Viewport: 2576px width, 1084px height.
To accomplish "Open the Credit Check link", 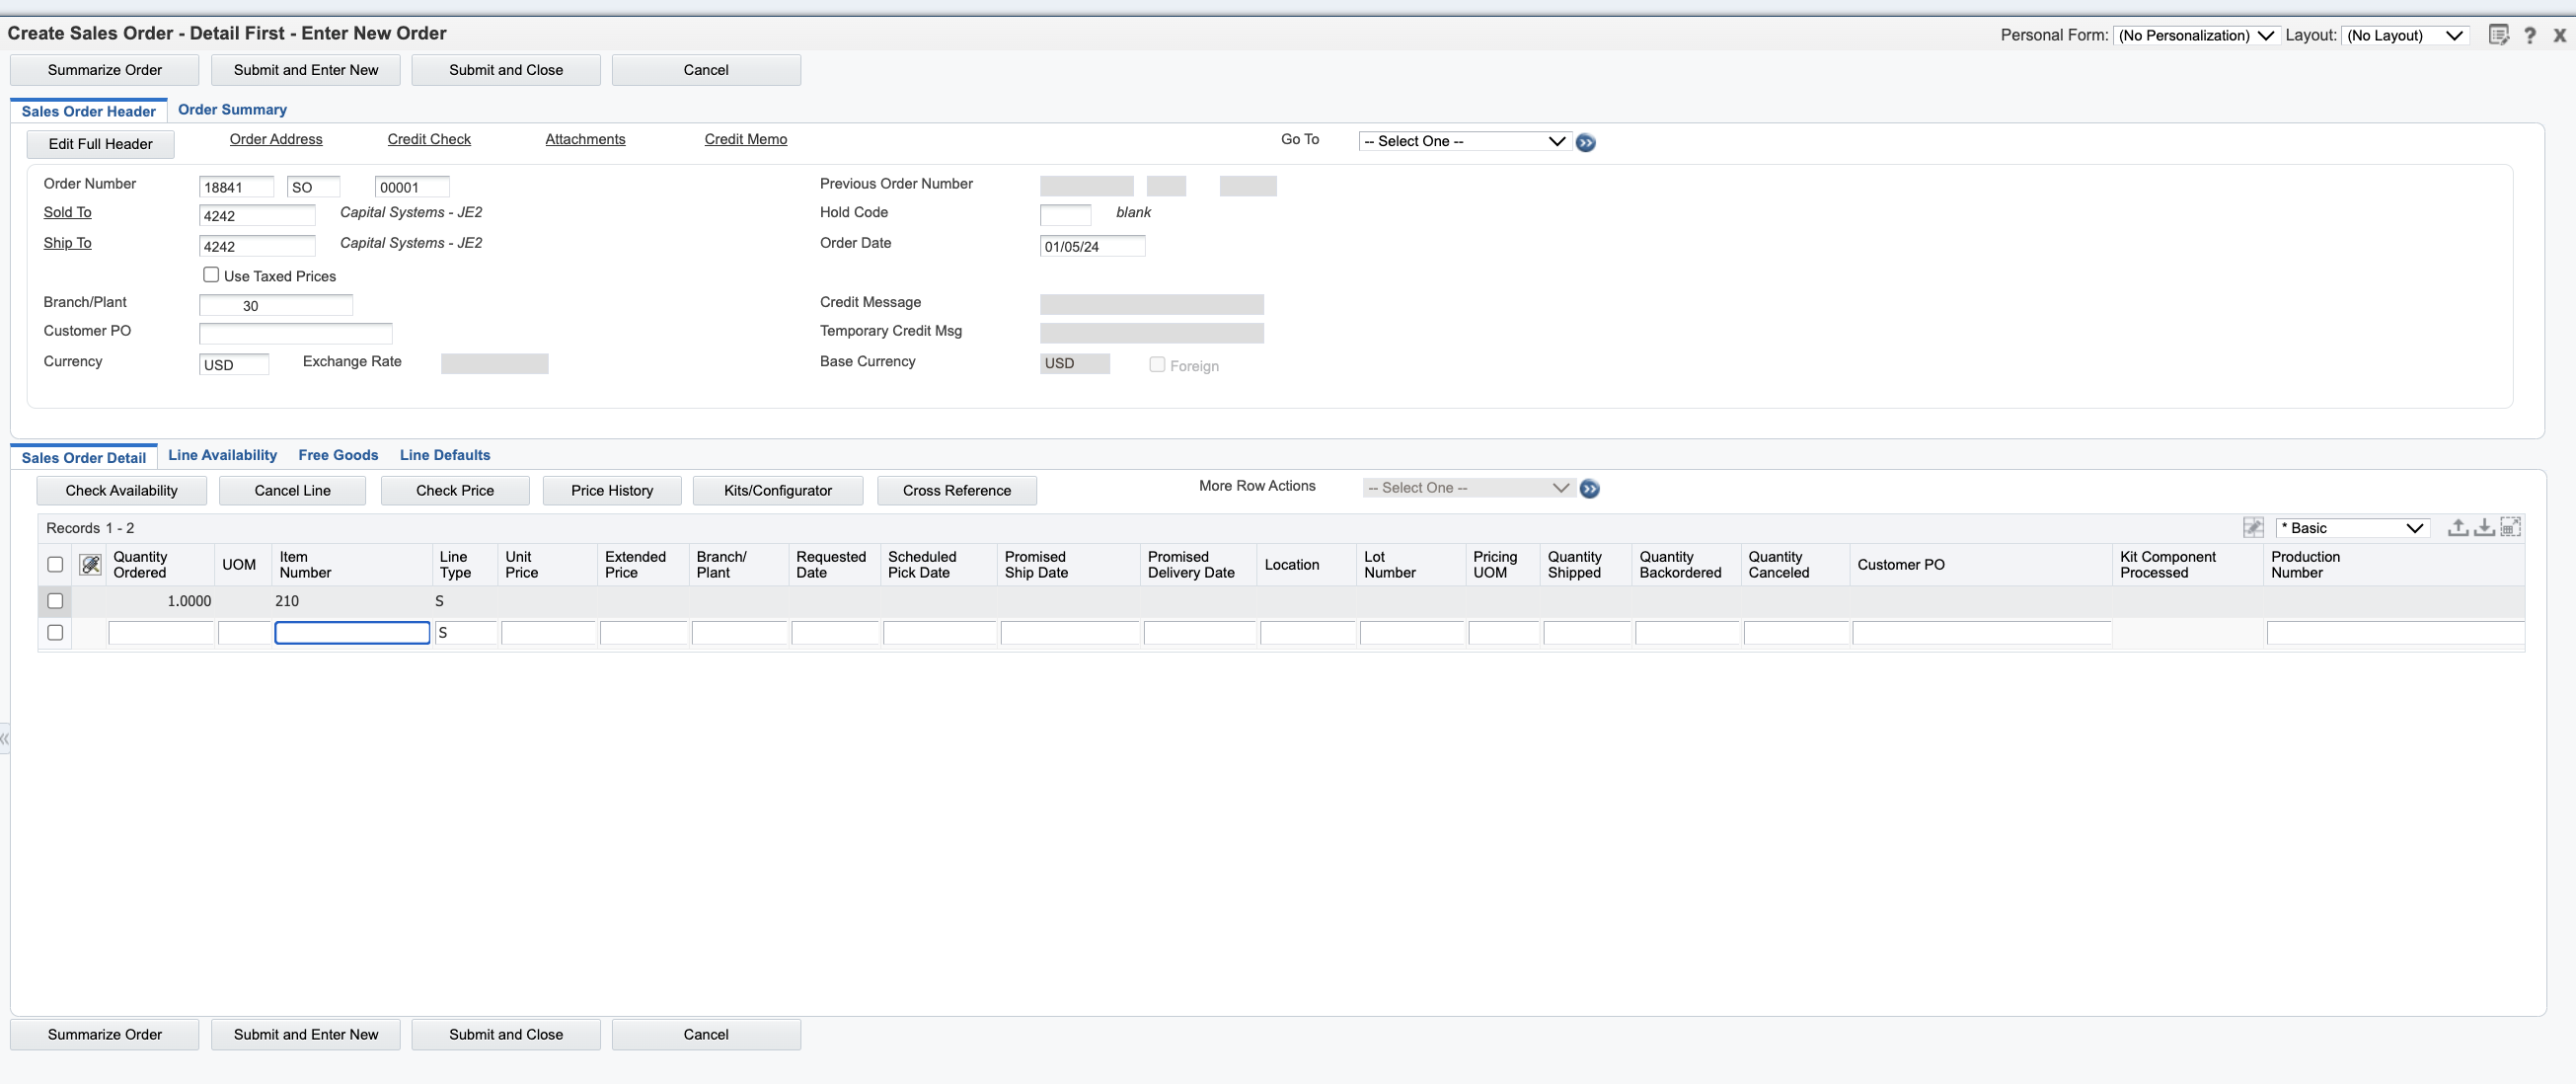I will tap(429, 139).
